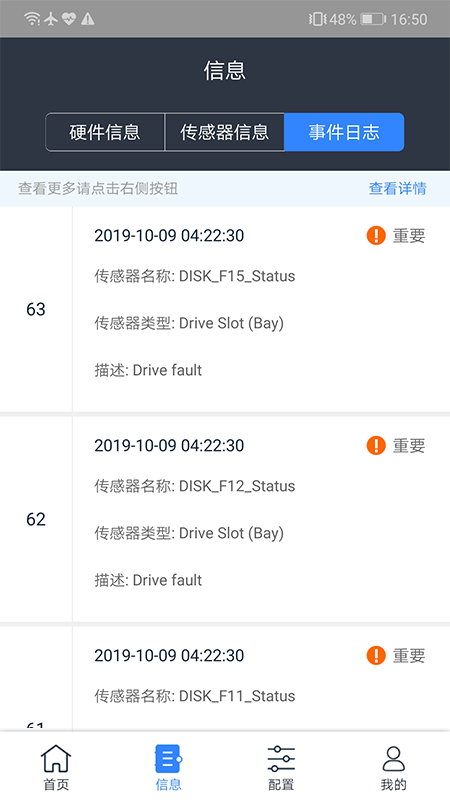Tap the 重要 label on event 63
The image size is (450, 800).
[x=409, y=235]
